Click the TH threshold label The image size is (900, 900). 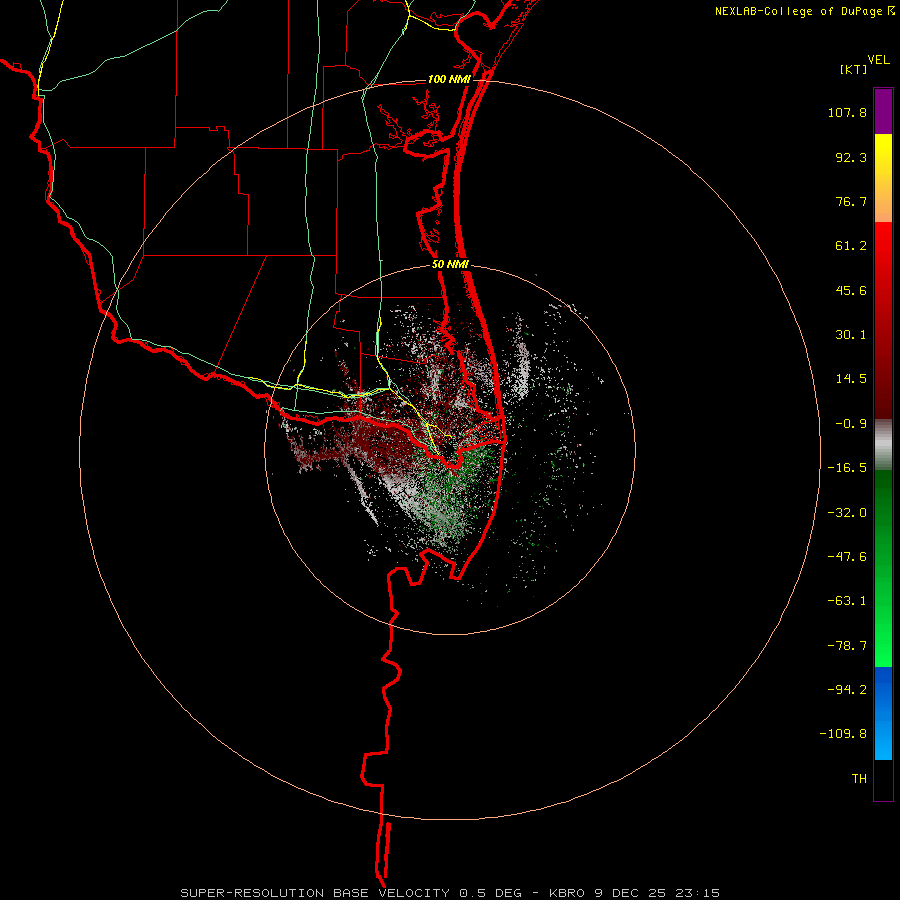click(859, 779)
